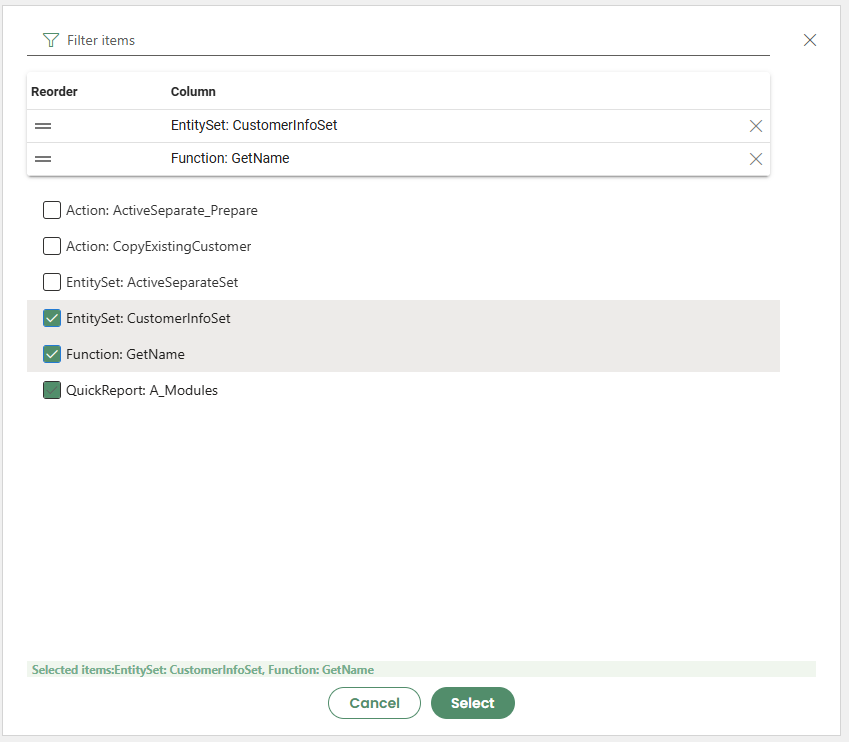This screenshot has height=742, width=849.
Task: Remove EntitySet: CustomerInfoSet from selected columns
Action: pos(756,126)
